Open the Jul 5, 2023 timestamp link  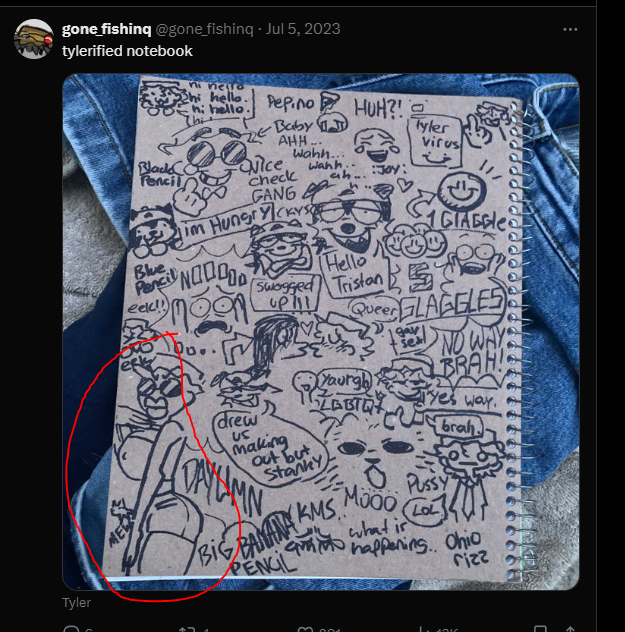coord(303,29)
